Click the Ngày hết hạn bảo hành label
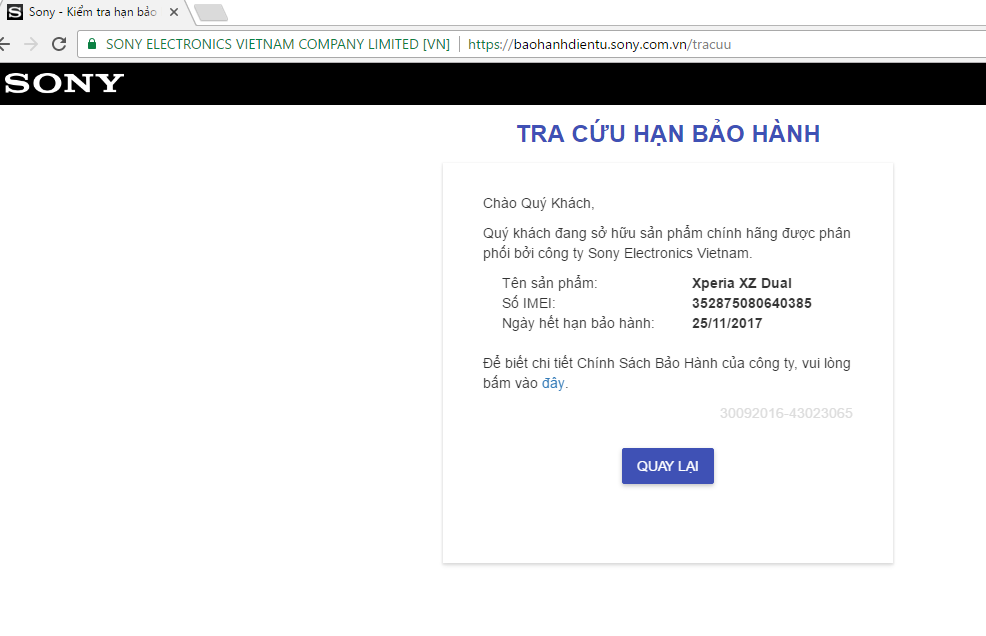This screenshot has height=636, width=986. click(x=578, y=323)
